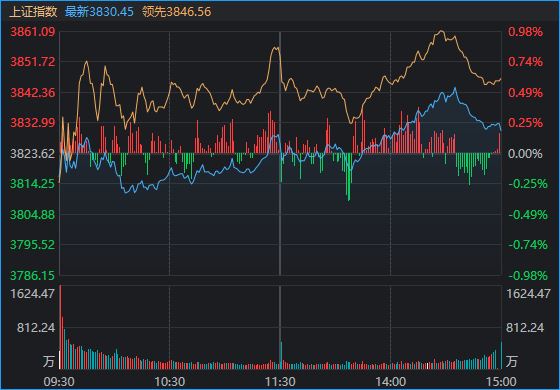Click the 领先3846.56 leading index value
This screenshot has height=390, width=560.
tap(176, 12)
